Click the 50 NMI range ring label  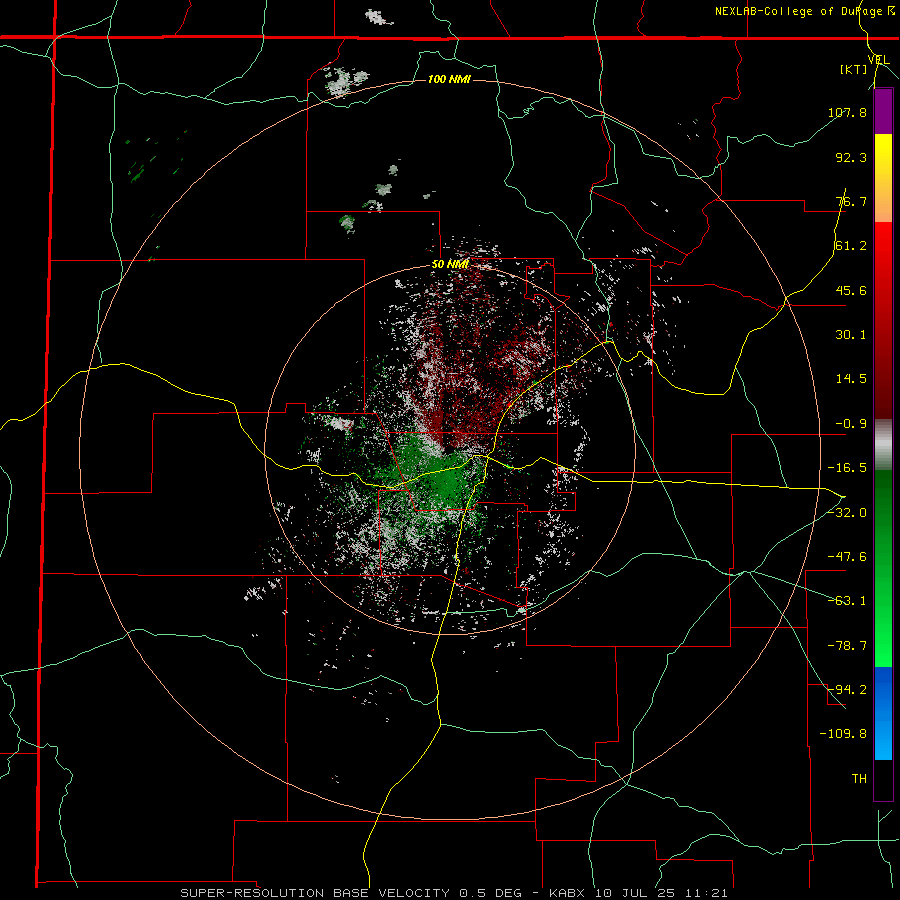[x=449, y=265]
